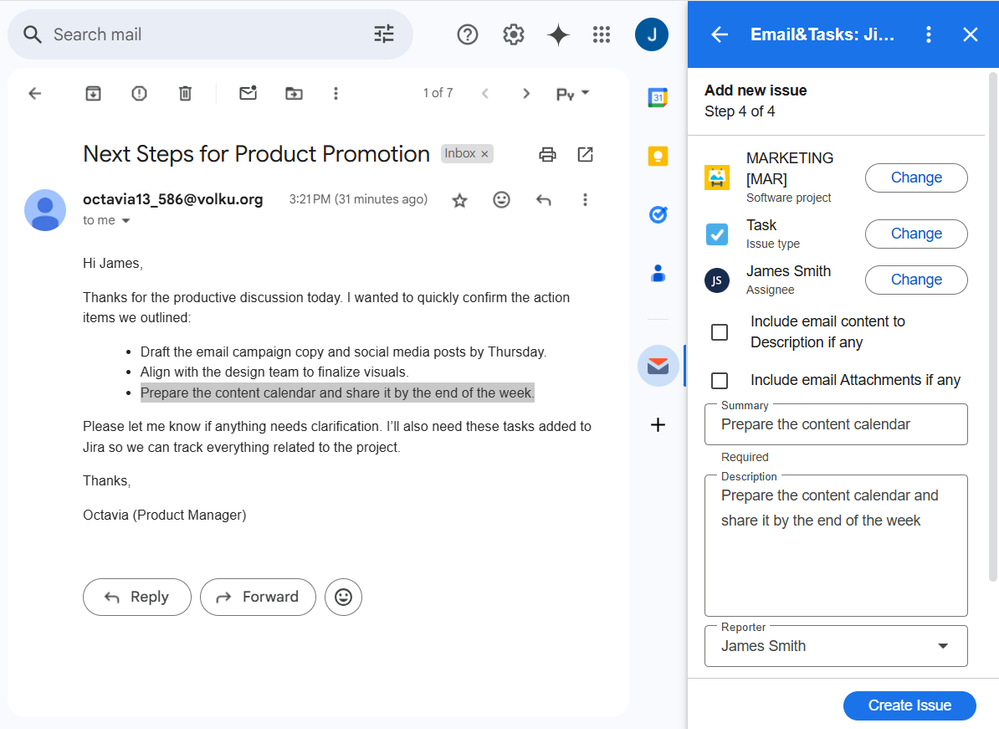
Task: Open email in new window
Action: click(586, 154)
